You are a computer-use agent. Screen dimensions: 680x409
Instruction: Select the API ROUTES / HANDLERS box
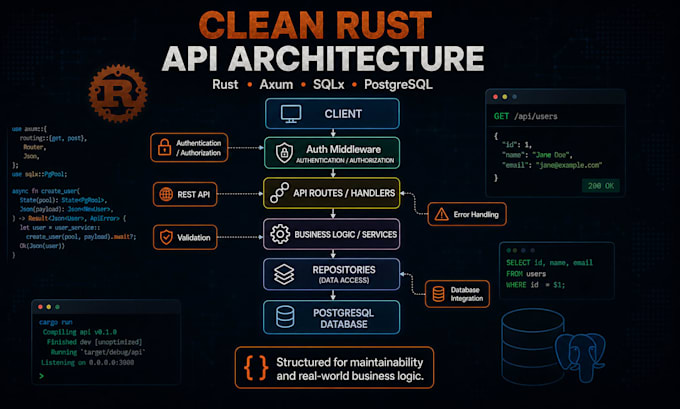(332, 193)
